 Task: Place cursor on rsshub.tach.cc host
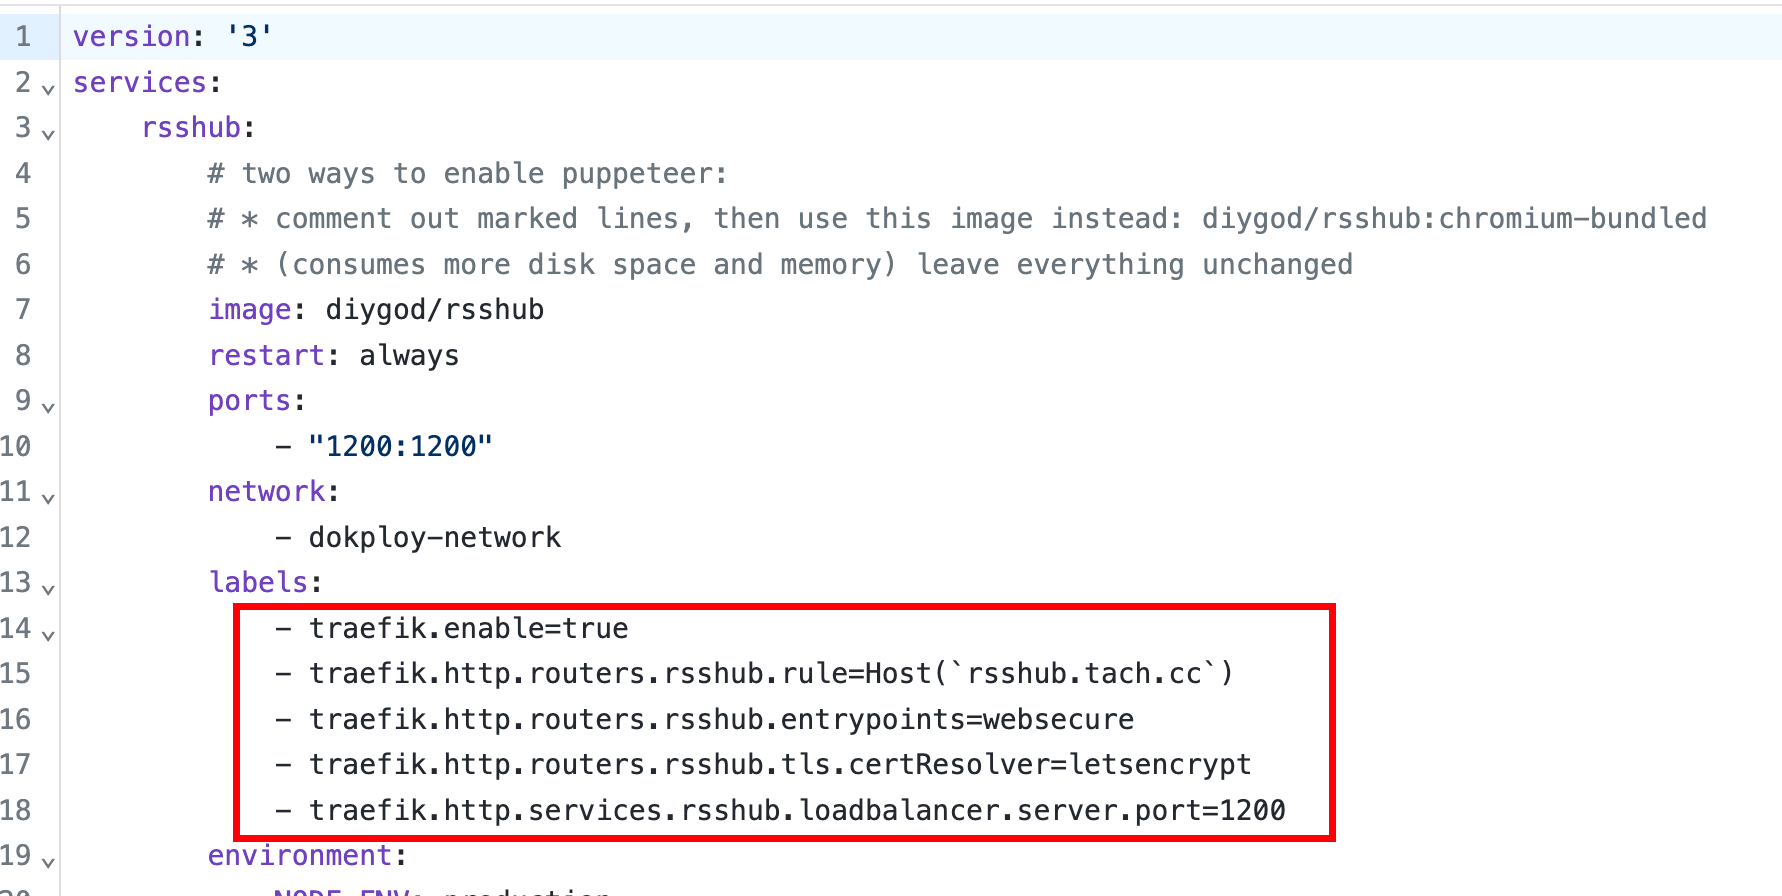point(1084,674)
